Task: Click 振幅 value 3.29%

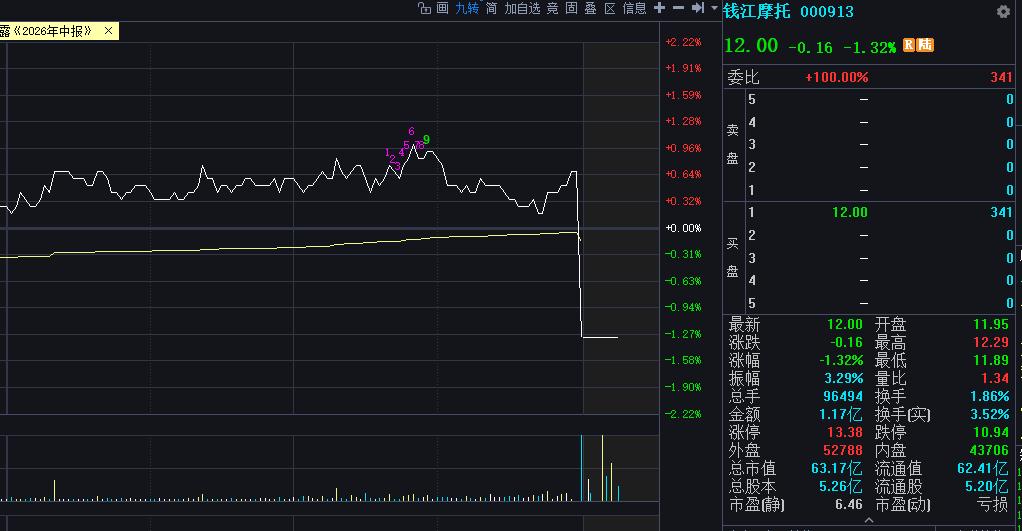Action: (x=843, y=378)
